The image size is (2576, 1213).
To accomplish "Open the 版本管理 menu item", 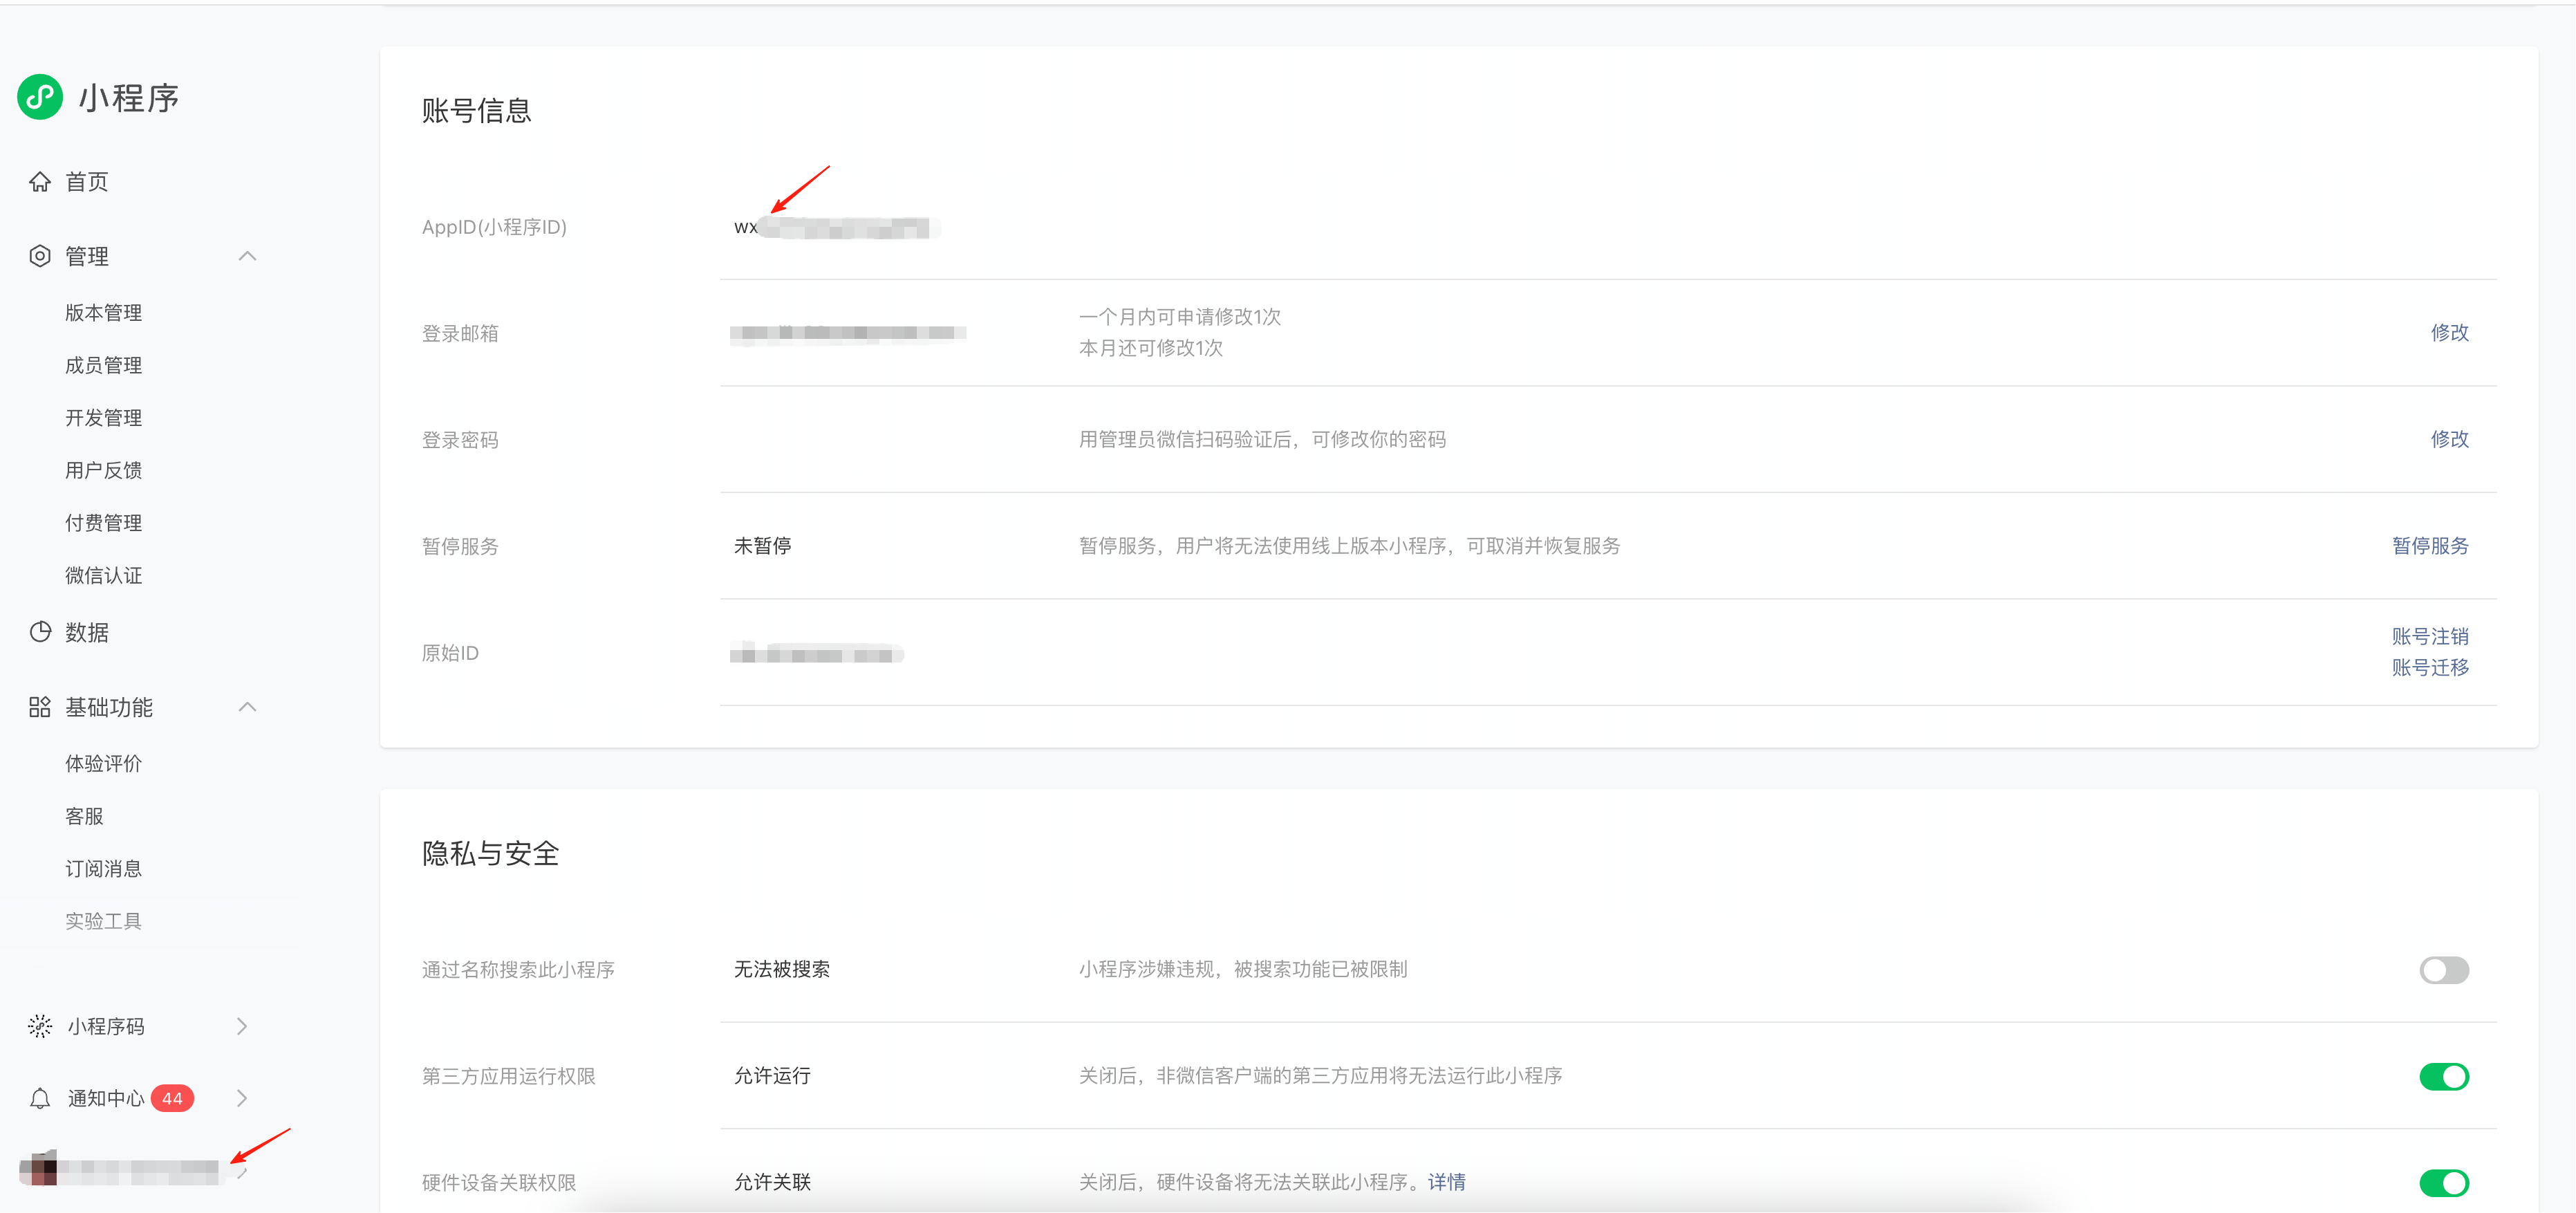I will tap(103, 313).
